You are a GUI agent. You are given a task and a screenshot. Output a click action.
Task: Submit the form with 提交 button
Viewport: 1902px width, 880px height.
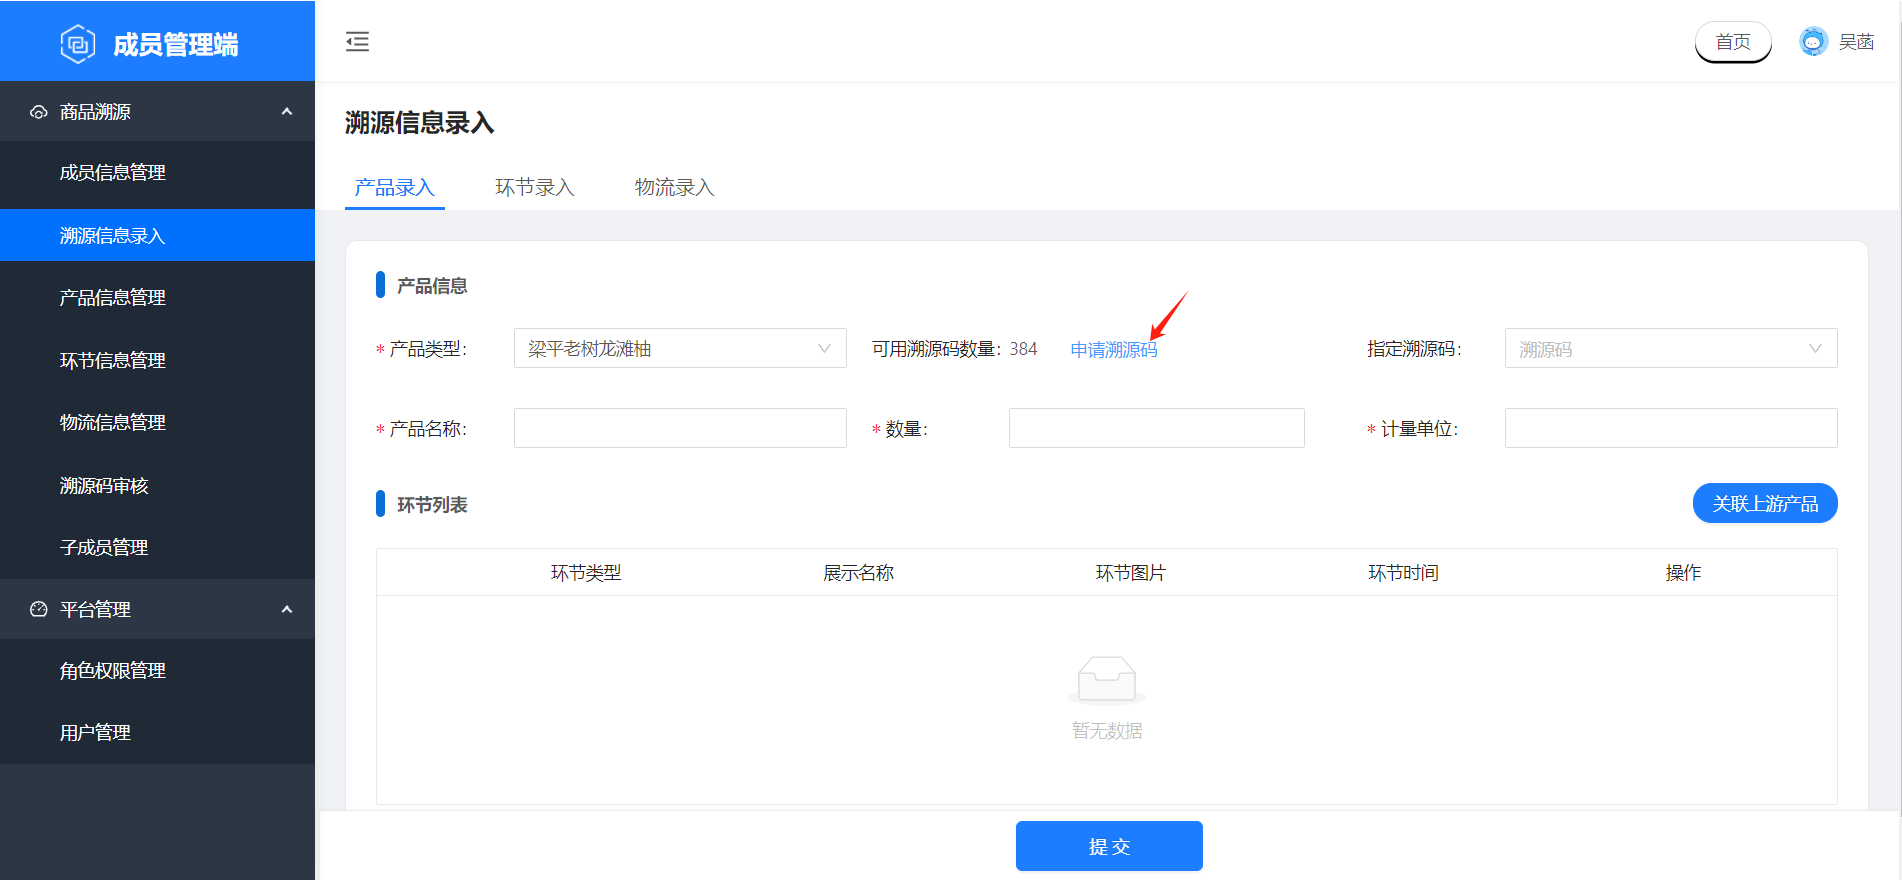tap(1108, 846)
